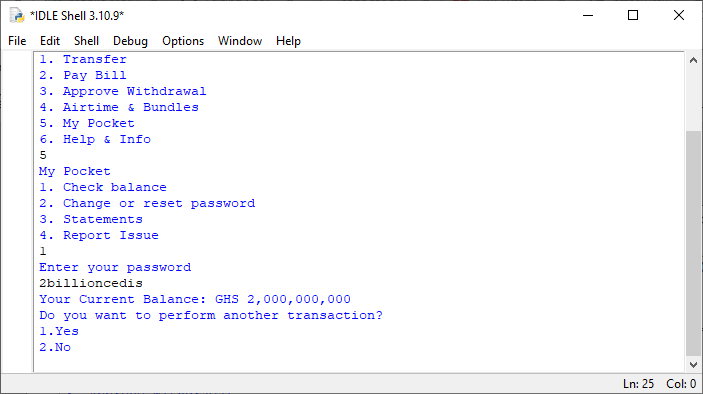The height and width of the screenshot is (394, 703).
Task: Click the 2billioncedis password line
Action: point(91,283)
